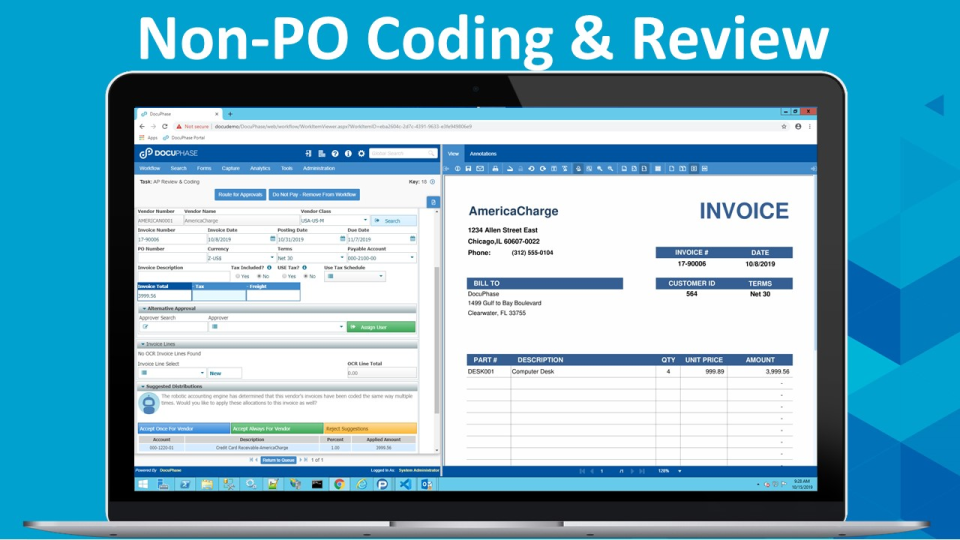This screenshot has width=960, height=540.
Task: Click the Approver Search field
Action: tap(172, 327)
